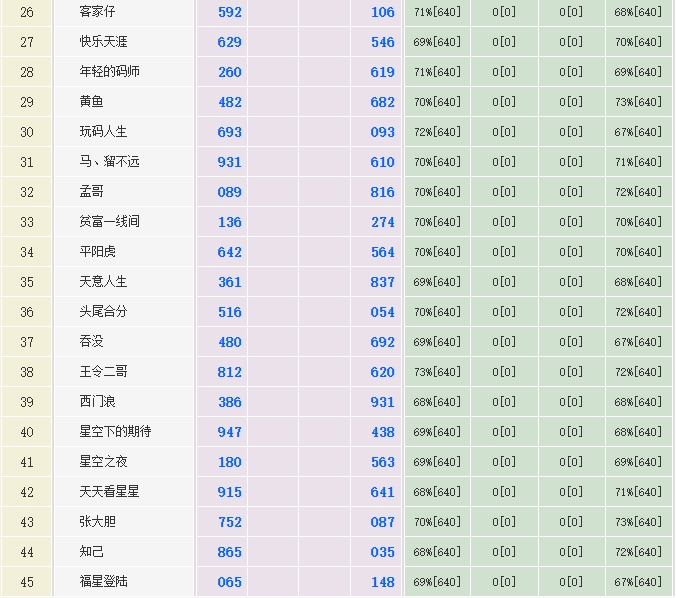The image size is (676, 598).
Task: Open 玩码人生 in row 30
Action: click(x=104, y=132)
